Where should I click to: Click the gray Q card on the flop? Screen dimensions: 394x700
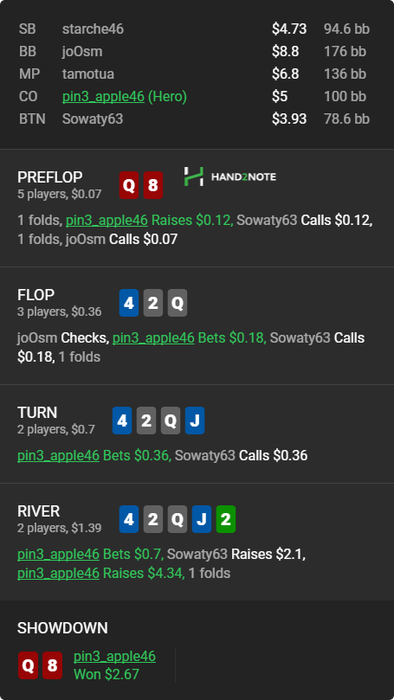click(177, 303)
